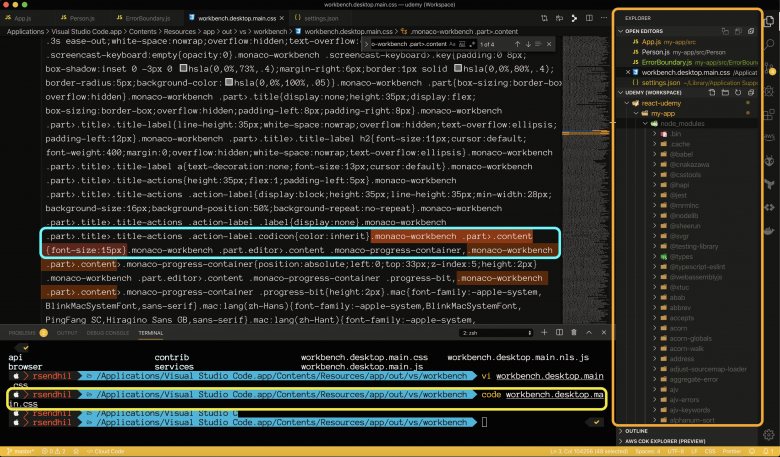The height and width of the screenshot is (457, 780).
Task: Switch to the settings.json editor tab
Action: pos(321,18)
